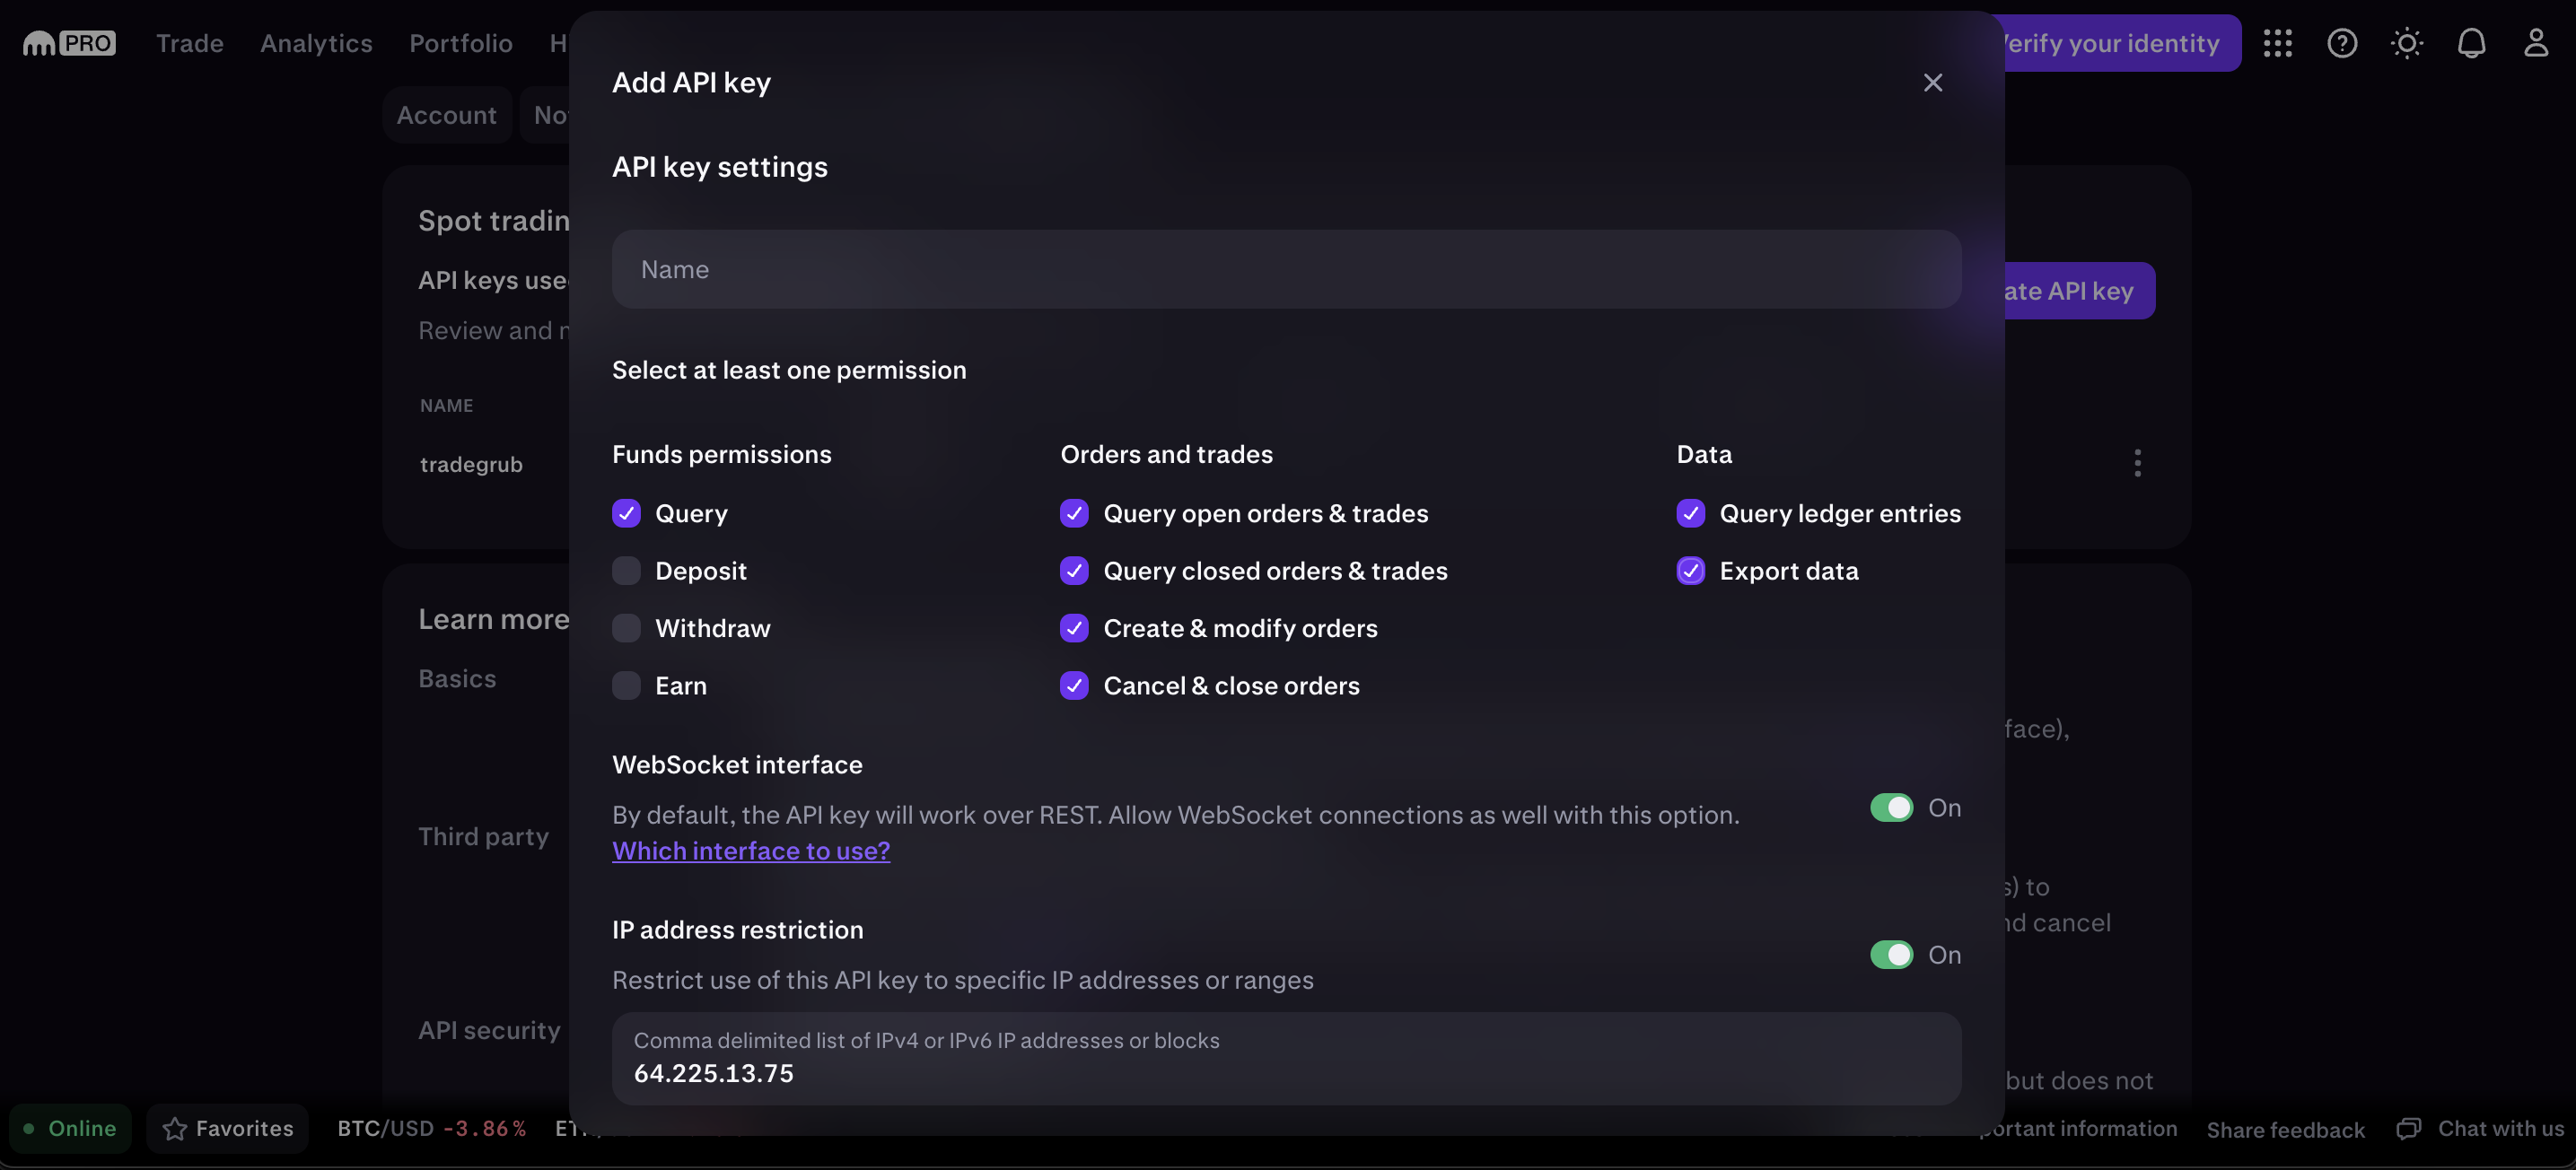Uncheck Export data permission
2576x1170 pixels.
point(1690,570)
